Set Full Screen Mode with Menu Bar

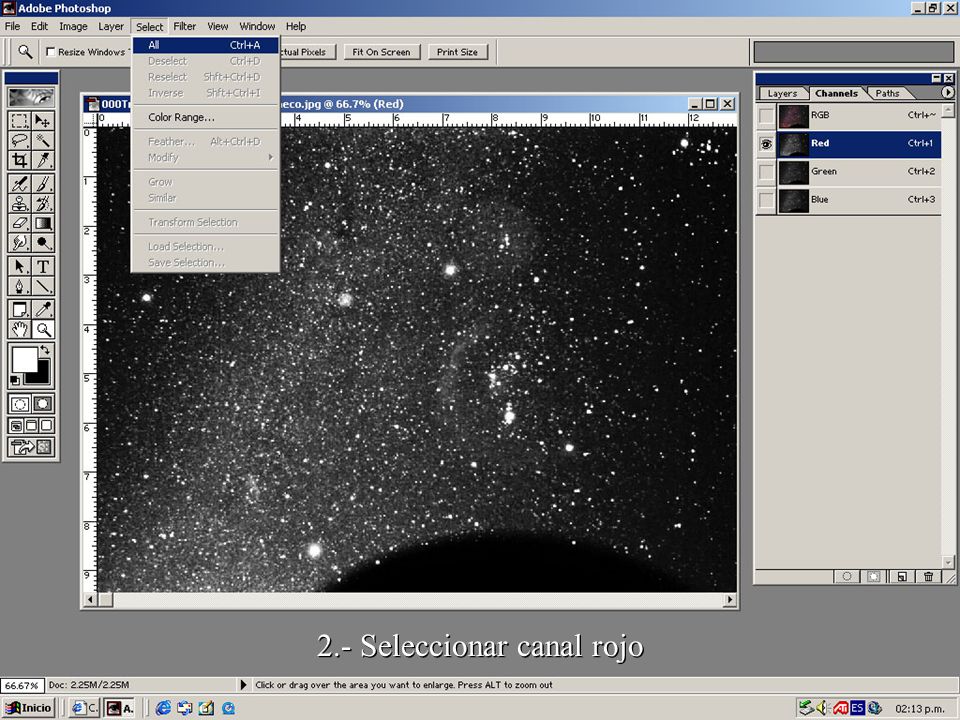(31, 426)
